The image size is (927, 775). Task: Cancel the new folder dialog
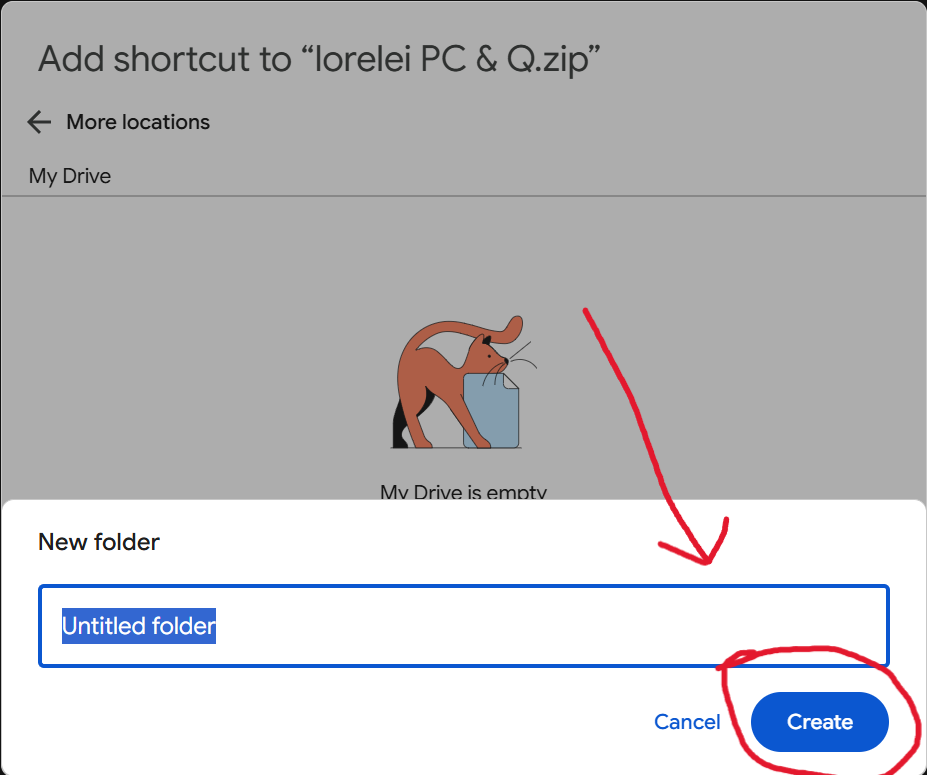coord(687,722)
